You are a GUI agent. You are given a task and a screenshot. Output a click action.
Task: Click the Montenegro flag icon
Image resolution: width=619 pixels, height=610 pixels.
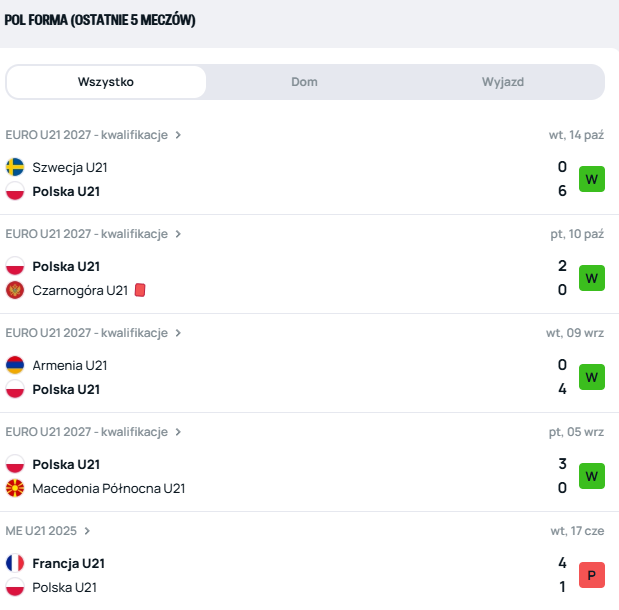tap(15, 290)
